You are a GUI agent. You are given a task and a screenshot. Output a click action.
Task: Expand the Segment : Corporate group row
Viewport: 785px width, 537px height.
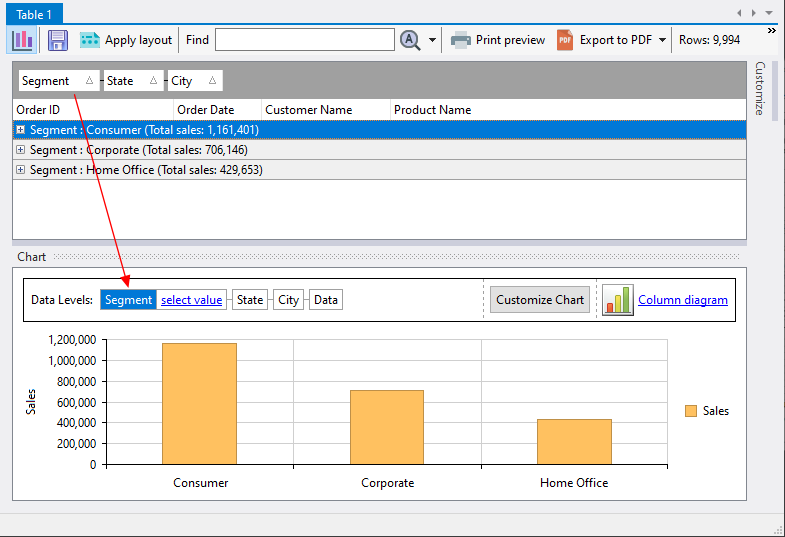pyautogui.click(x=21, y=150)
